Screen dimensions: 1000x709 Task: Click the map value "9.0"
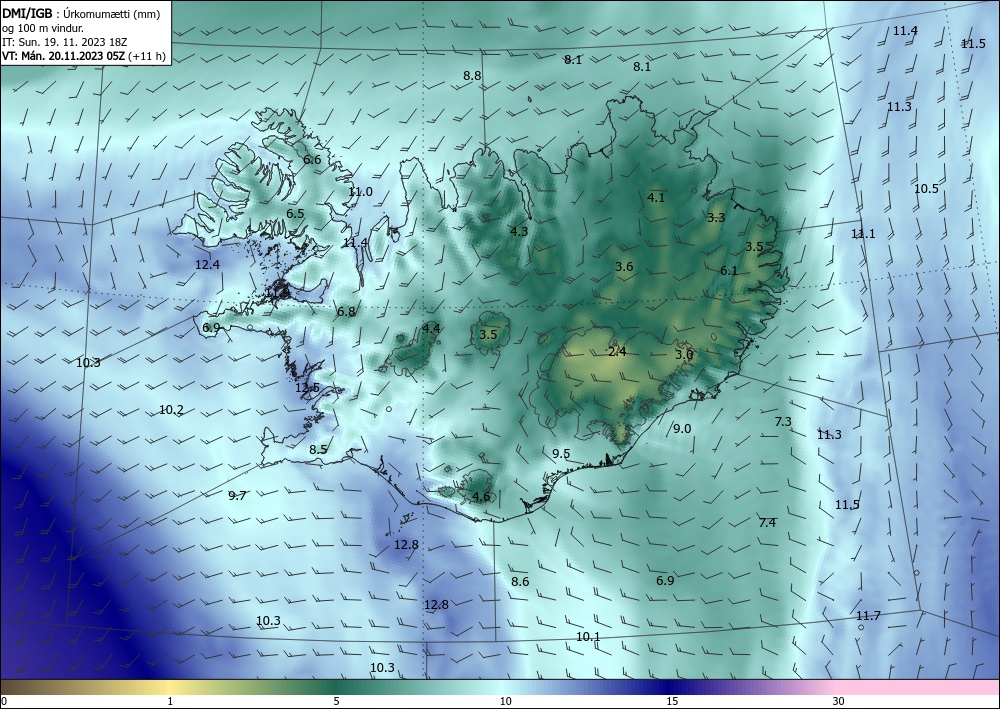pos(682,428)
